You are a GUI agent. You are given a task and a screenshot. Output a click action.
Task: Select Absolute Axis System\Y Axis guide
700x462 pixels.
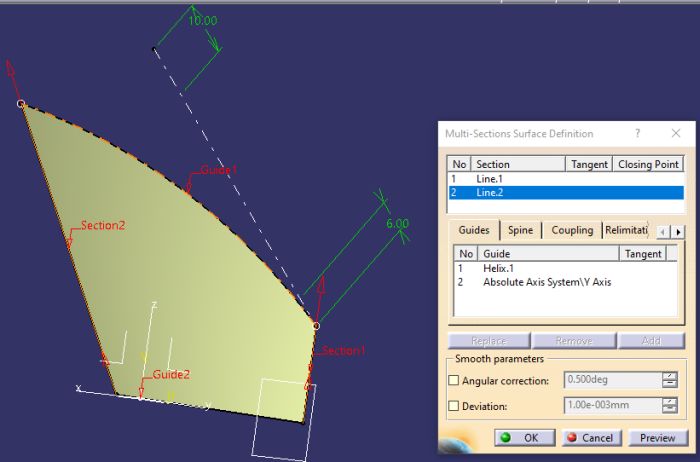[546, 282]
